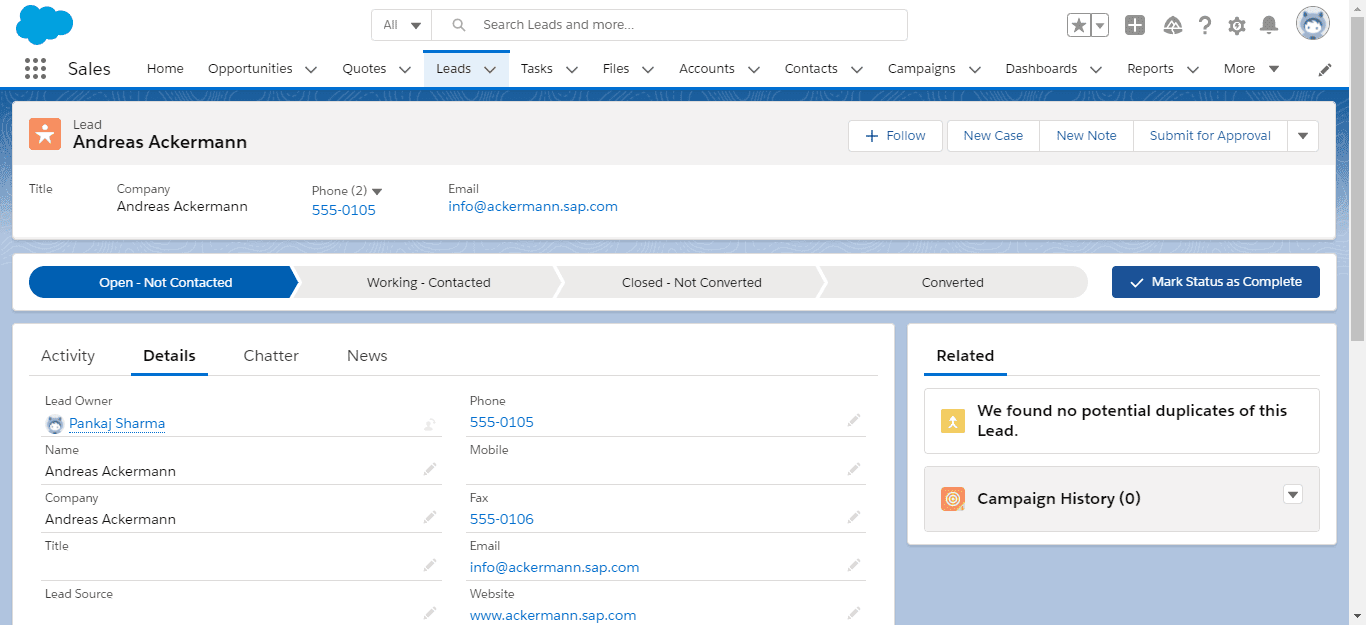The width and height of the screenshot is (1366, 625).
Task: Open your profile avatar icon
Action: pyautogui.click(x=1311, y=23)
